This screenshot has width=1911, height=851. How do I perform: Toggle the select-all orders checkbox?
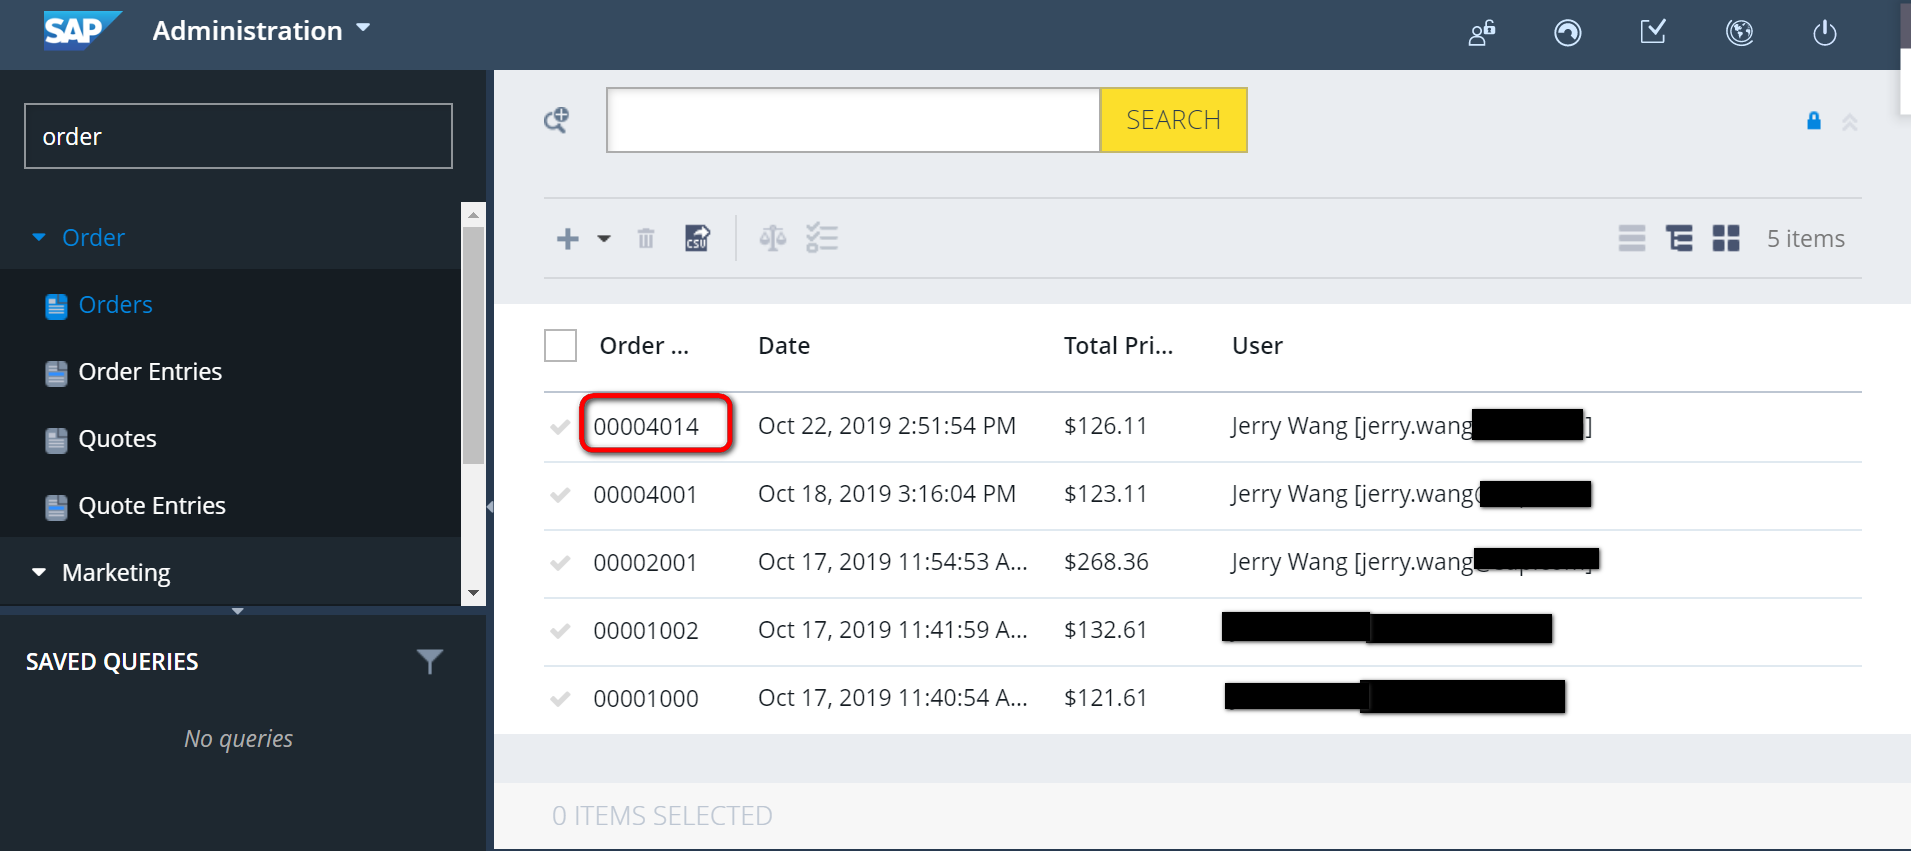560,346
